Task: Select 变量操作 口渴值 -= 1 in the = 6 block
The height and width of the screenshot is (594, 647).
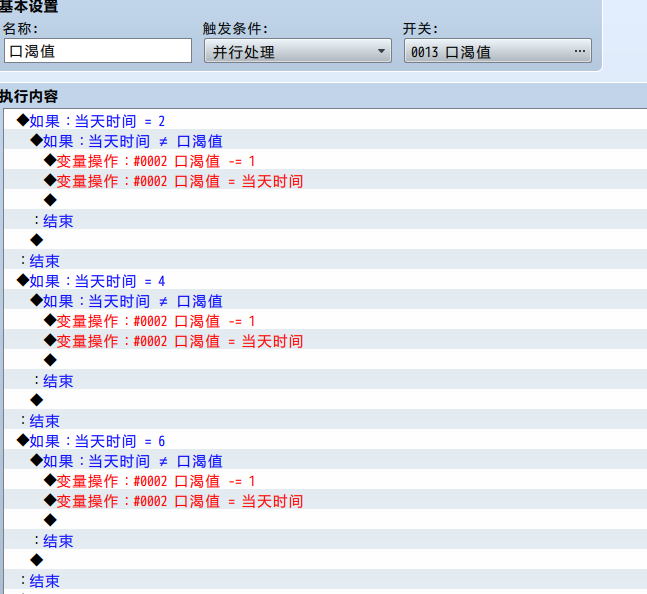Action: 325,480
